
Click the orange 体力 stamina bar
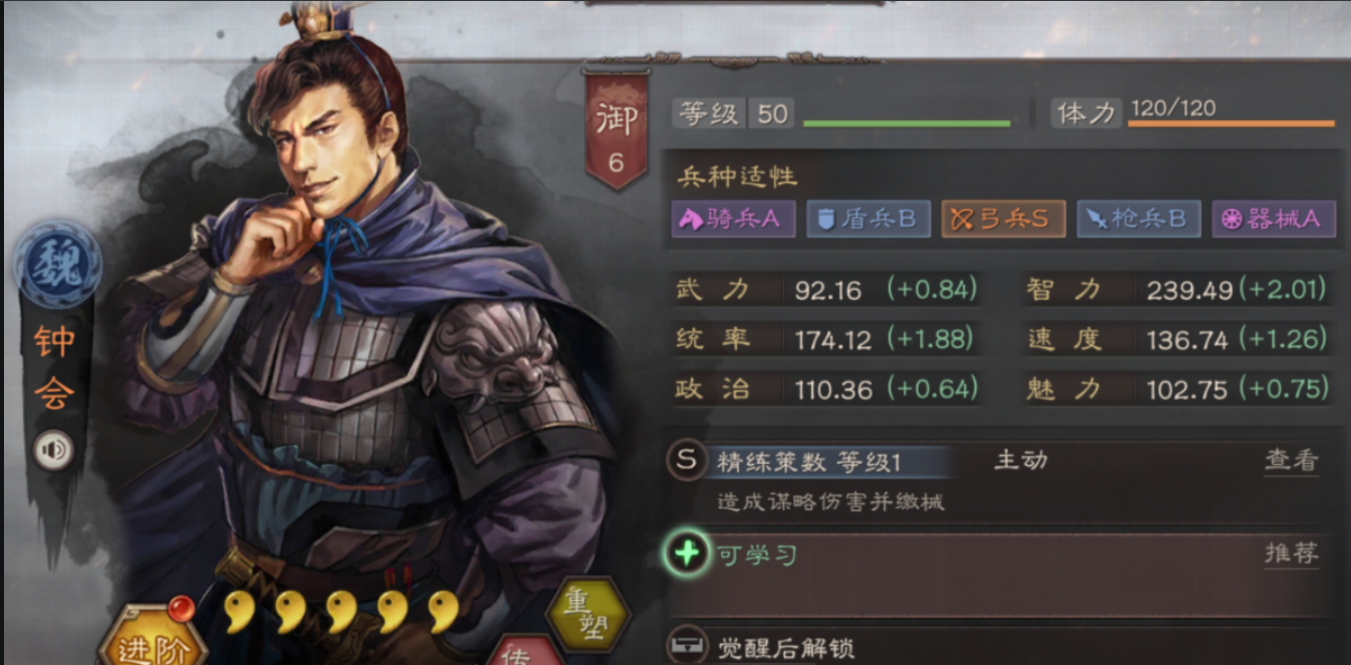(1231, 124)
